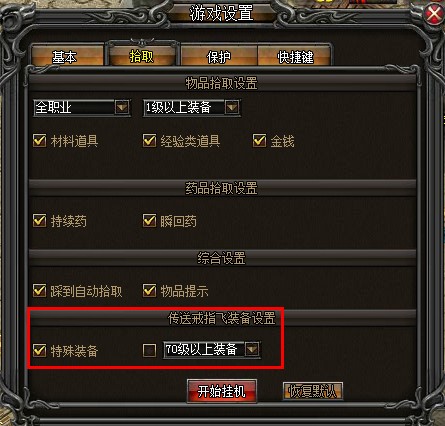
Task: Select the 拾取 tab
Action: pyautogui.click(x=142, y=55)
